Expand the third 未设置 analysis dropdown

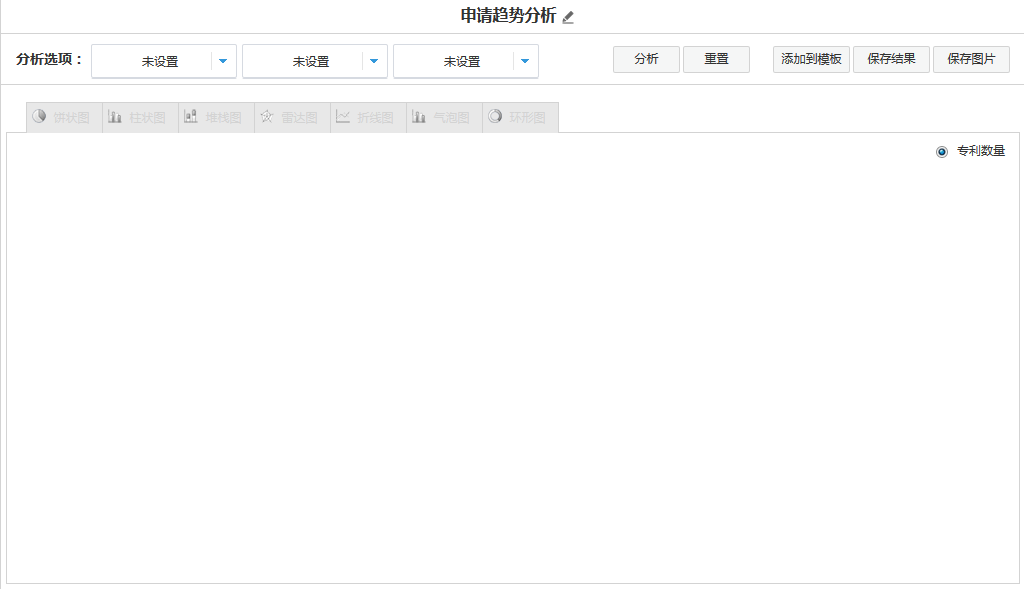(525, 61)
